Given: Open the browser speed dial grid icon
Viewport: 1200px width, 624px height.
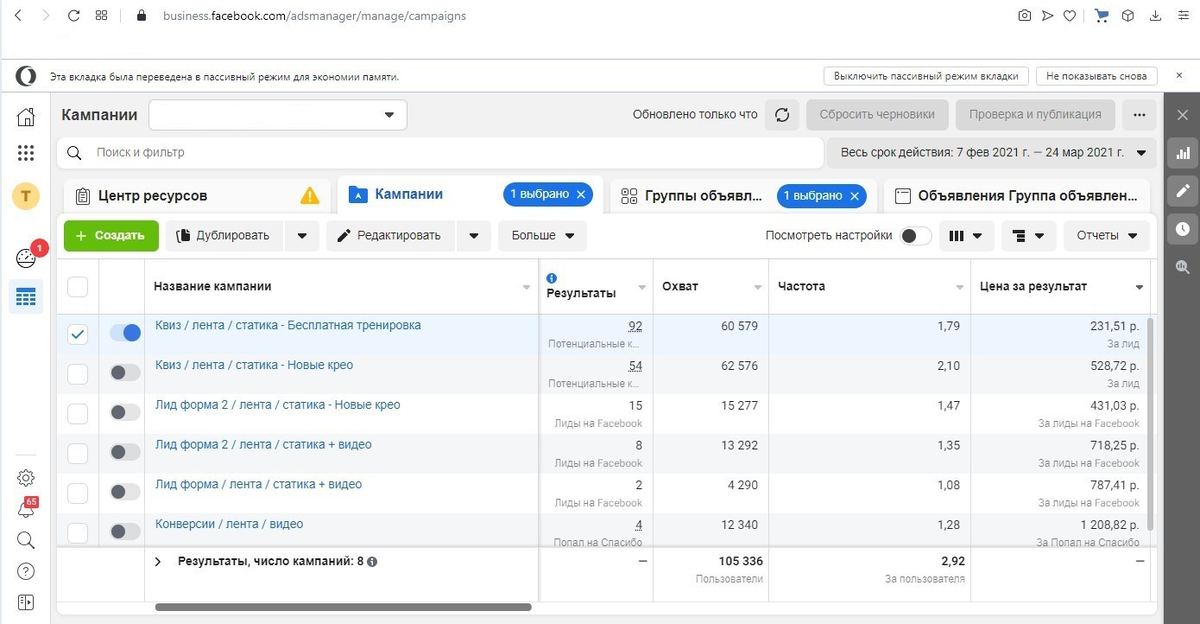Looking at the screenshot, I should (x=102, y=16).
